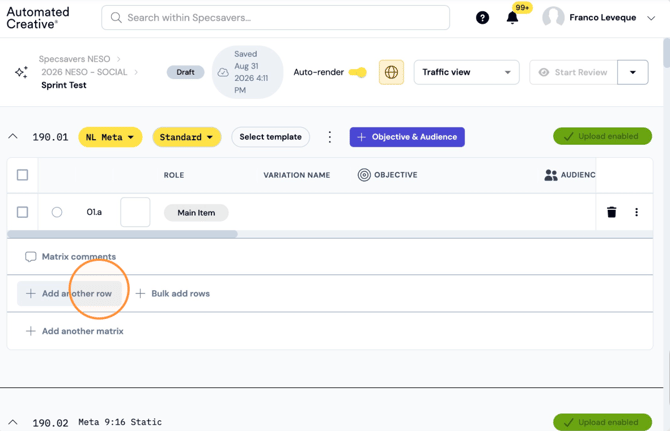Click the ROLE column header
The image size is (670, 431).
(x=174, y=175)
